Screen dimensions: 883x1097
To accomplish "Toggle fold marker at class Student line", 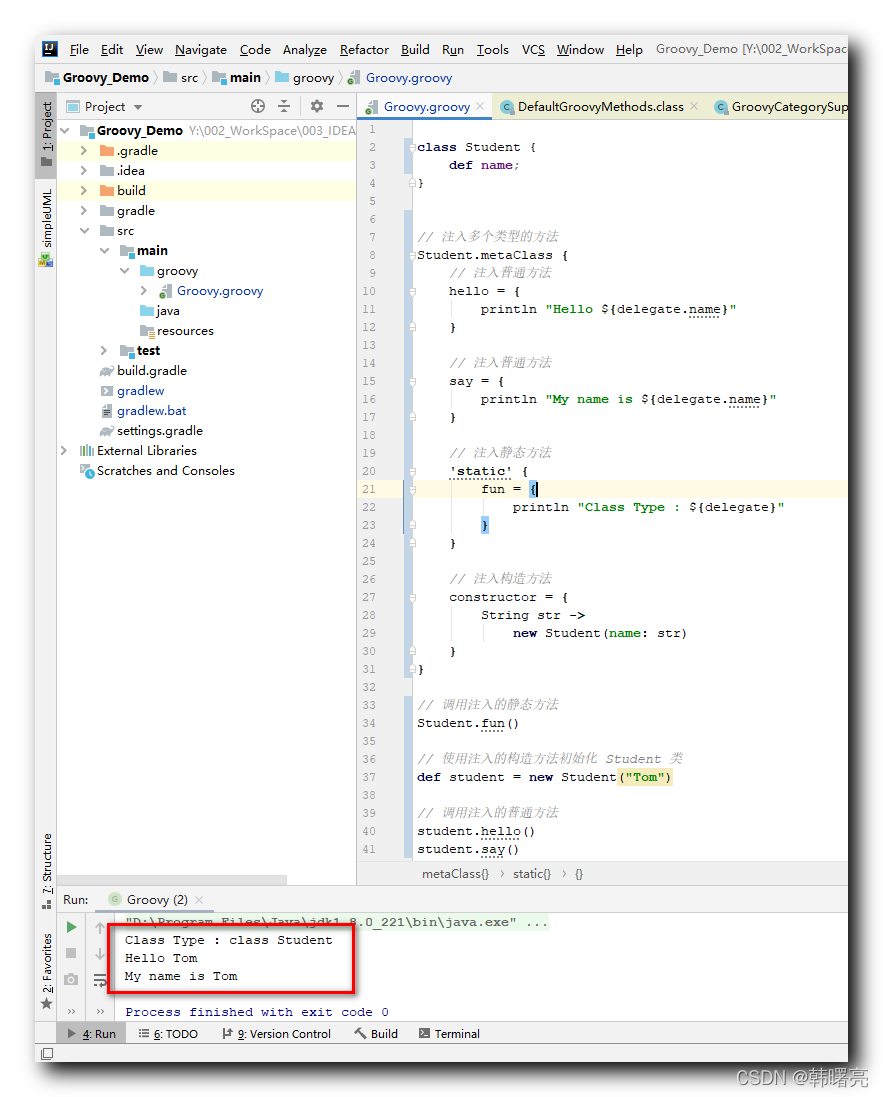I will pos(413,148).
